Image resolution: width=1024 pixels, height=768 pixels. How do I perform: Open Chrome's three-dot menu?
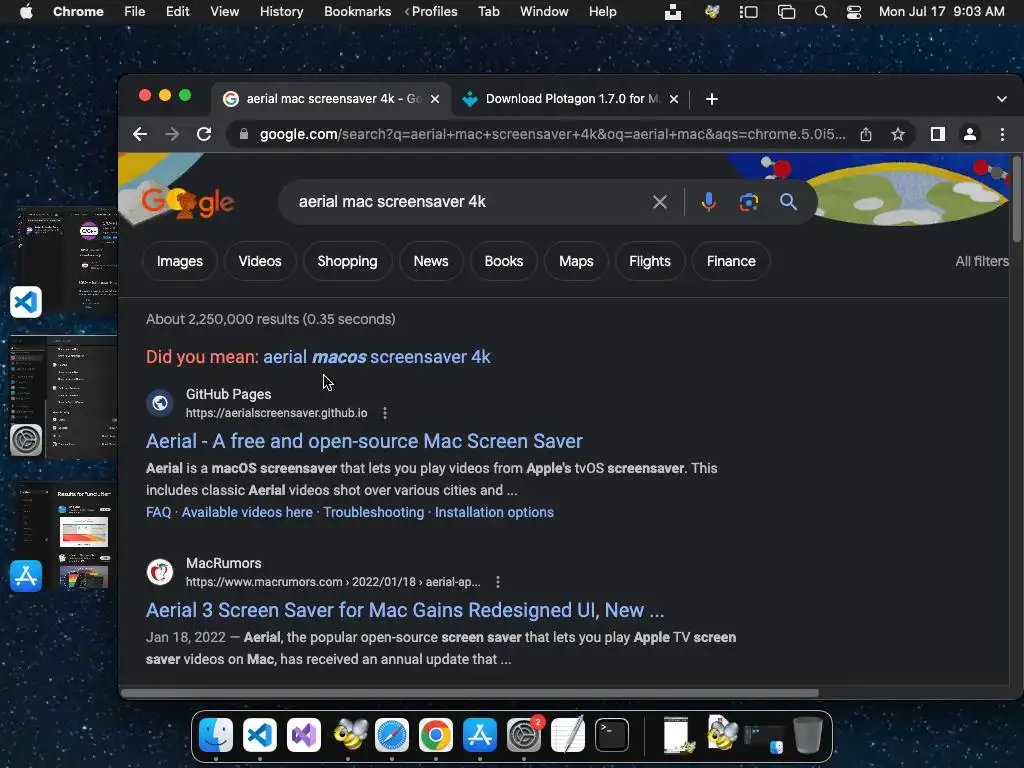[1002, 135]
